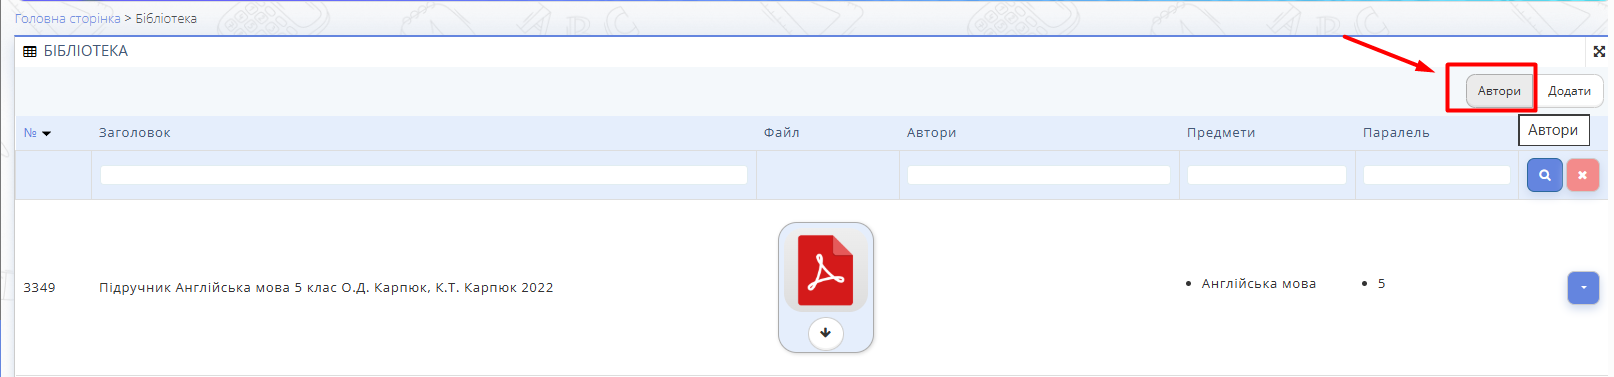Open the row actions dropdown for item 3349

coord(1583,288)
